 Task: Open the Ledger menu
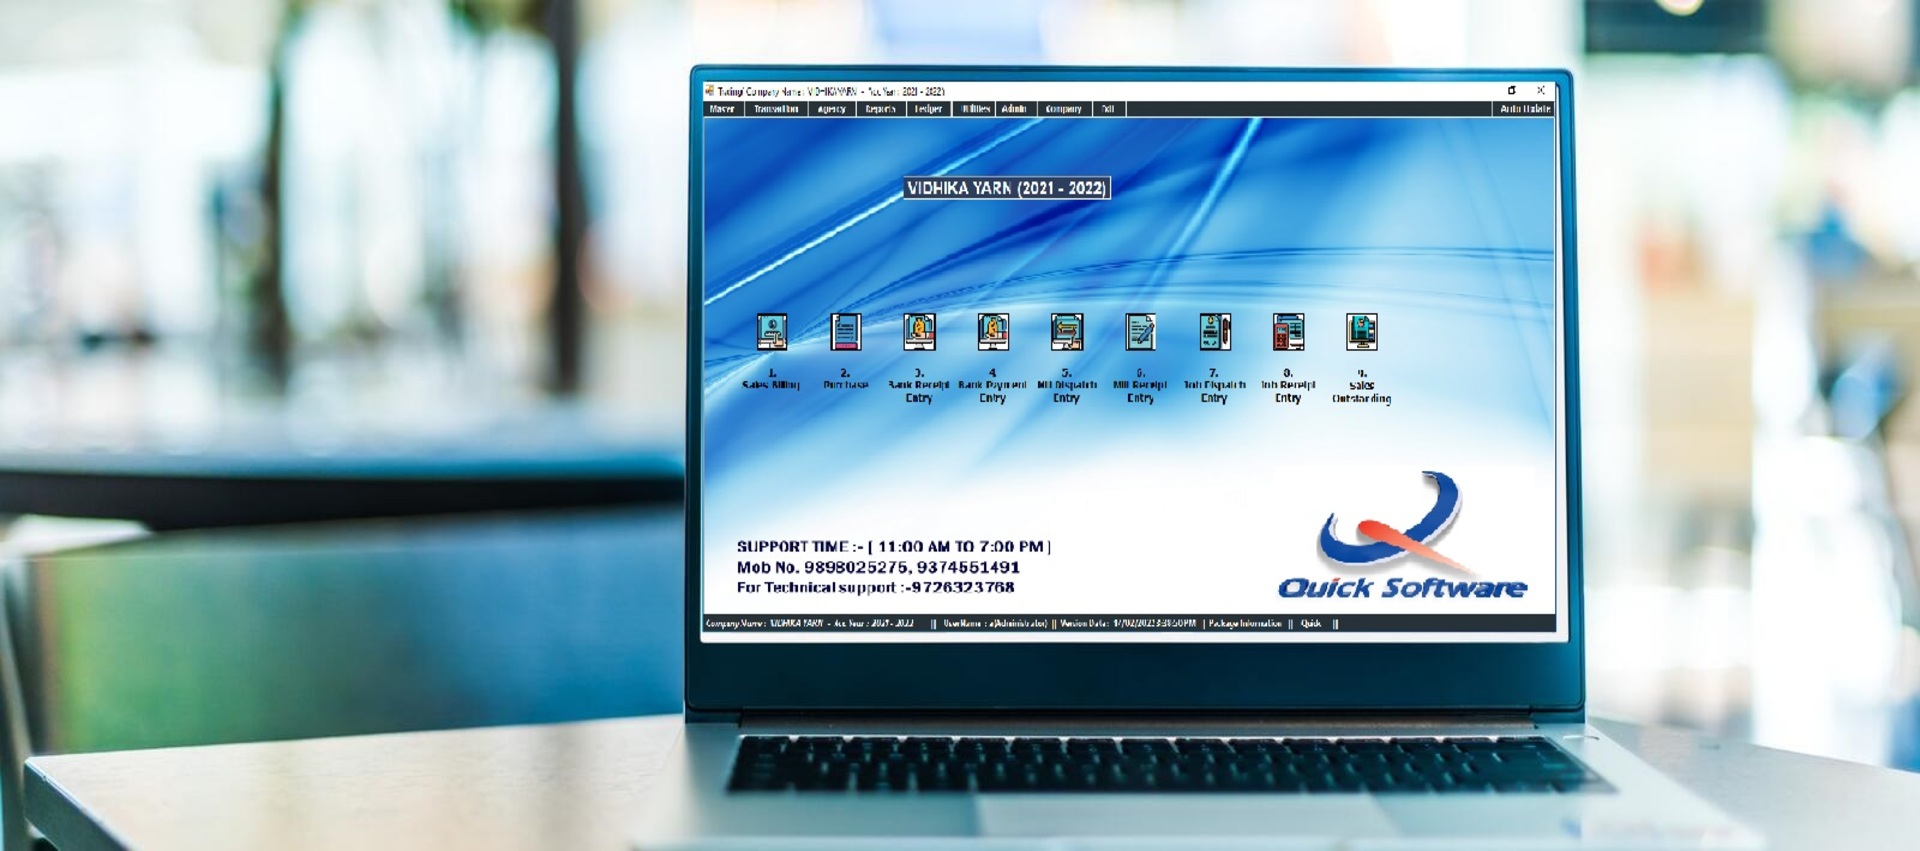pos(928,109)
